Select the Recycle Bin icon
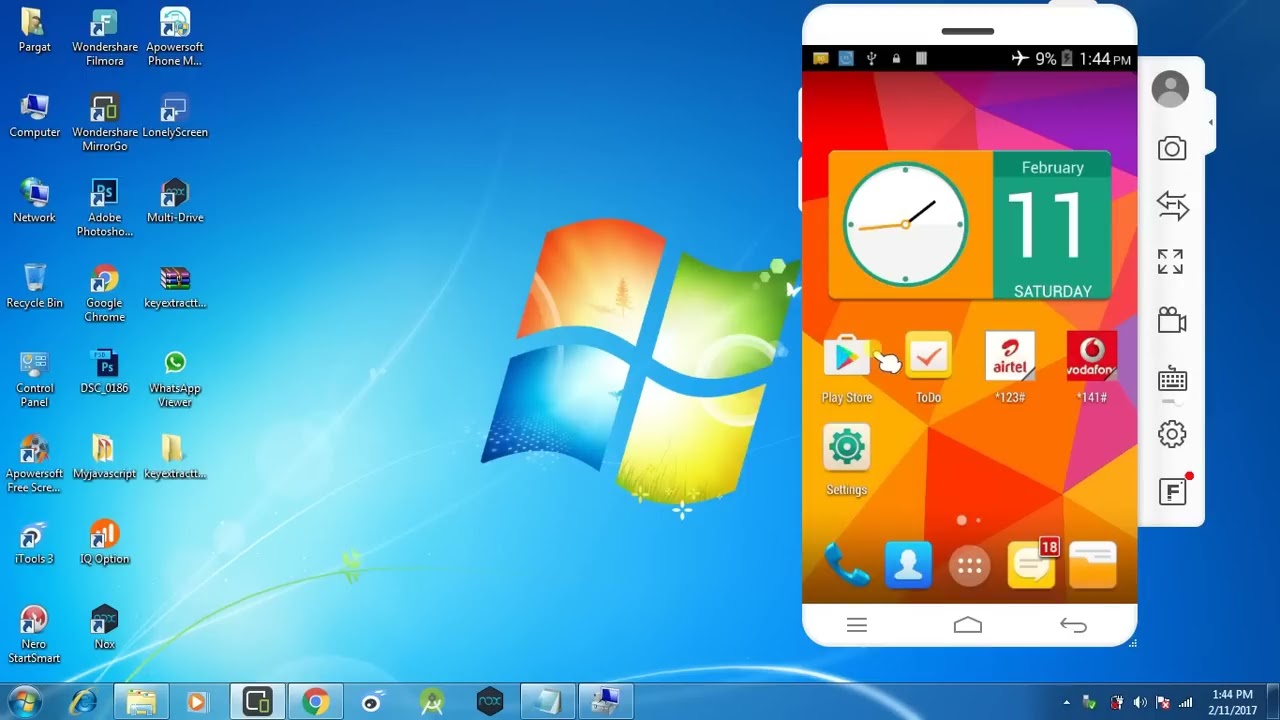Viewport: 1280px width, 720px height. 34,286
